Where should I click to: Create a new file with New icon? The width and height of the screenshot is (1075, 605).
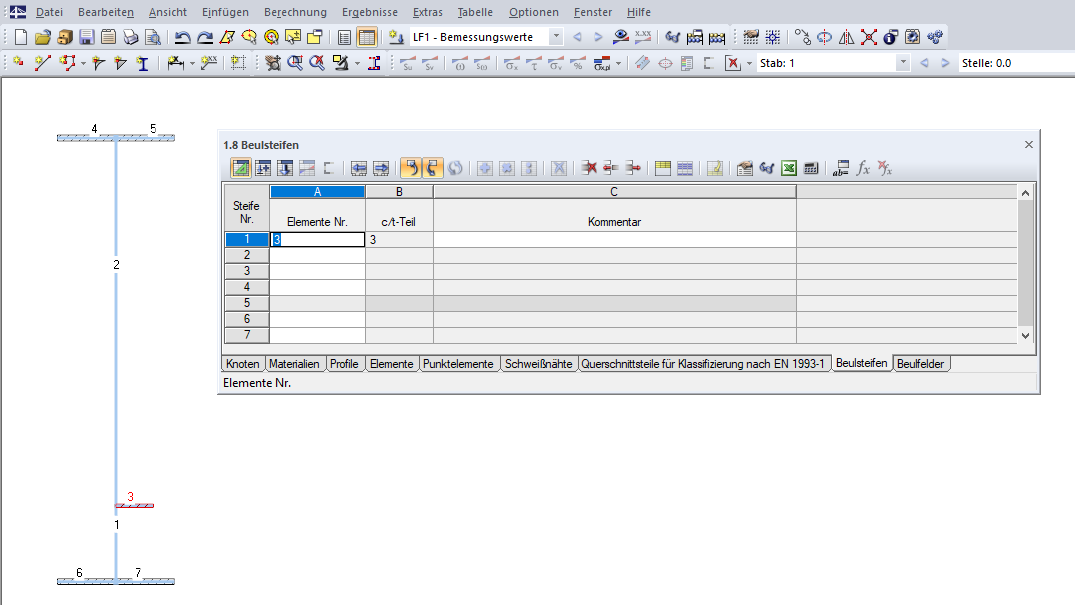21,37
